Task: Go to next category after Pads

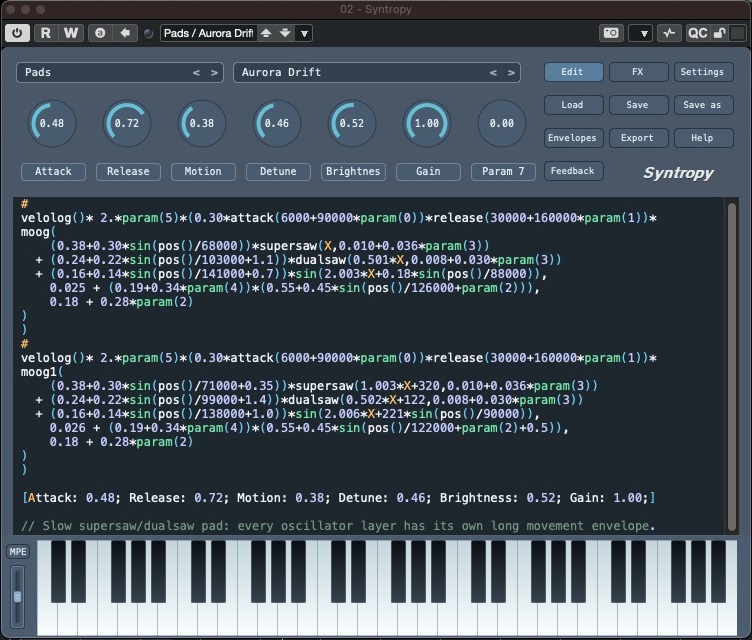Action: click(x=214, y=72)
